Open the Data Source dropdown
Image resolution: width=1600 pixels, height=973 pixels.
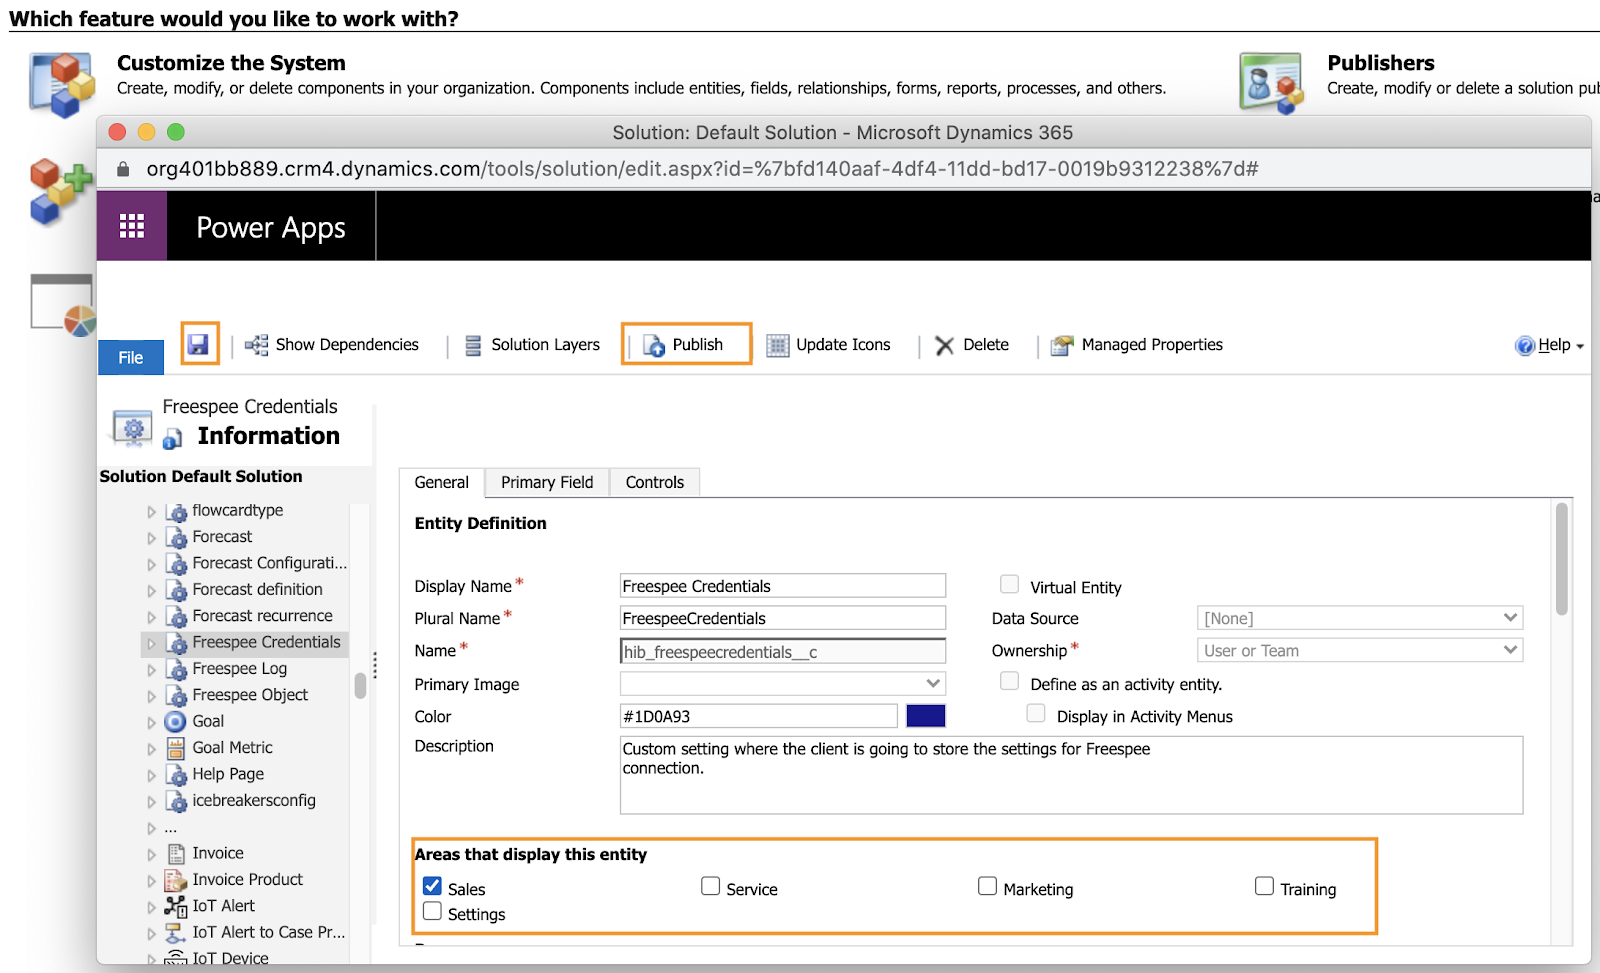click(x=1360, y=618)
